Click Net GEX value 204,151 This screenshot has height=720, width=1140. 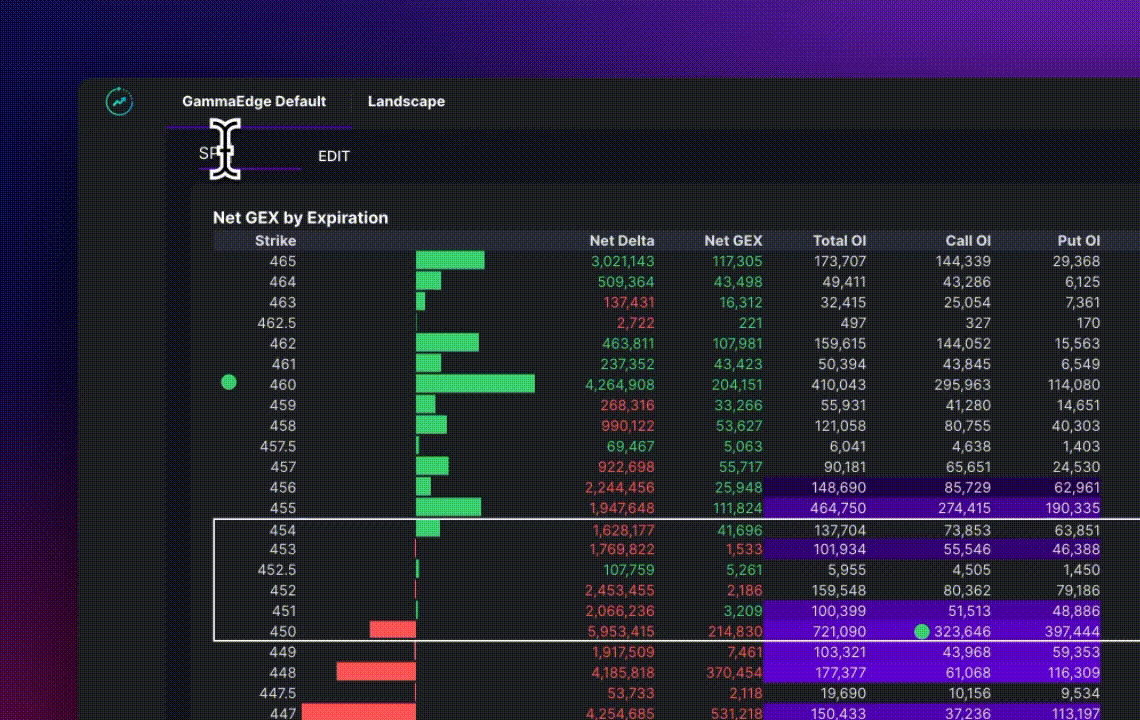737,385
